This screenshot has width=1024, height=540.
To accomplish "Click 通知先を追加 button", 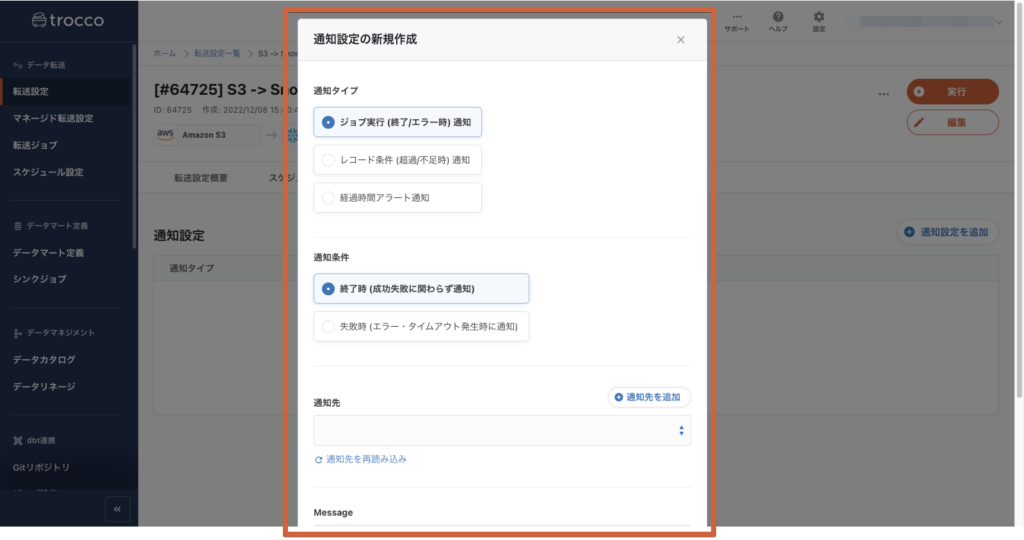I will click(648, 397).
